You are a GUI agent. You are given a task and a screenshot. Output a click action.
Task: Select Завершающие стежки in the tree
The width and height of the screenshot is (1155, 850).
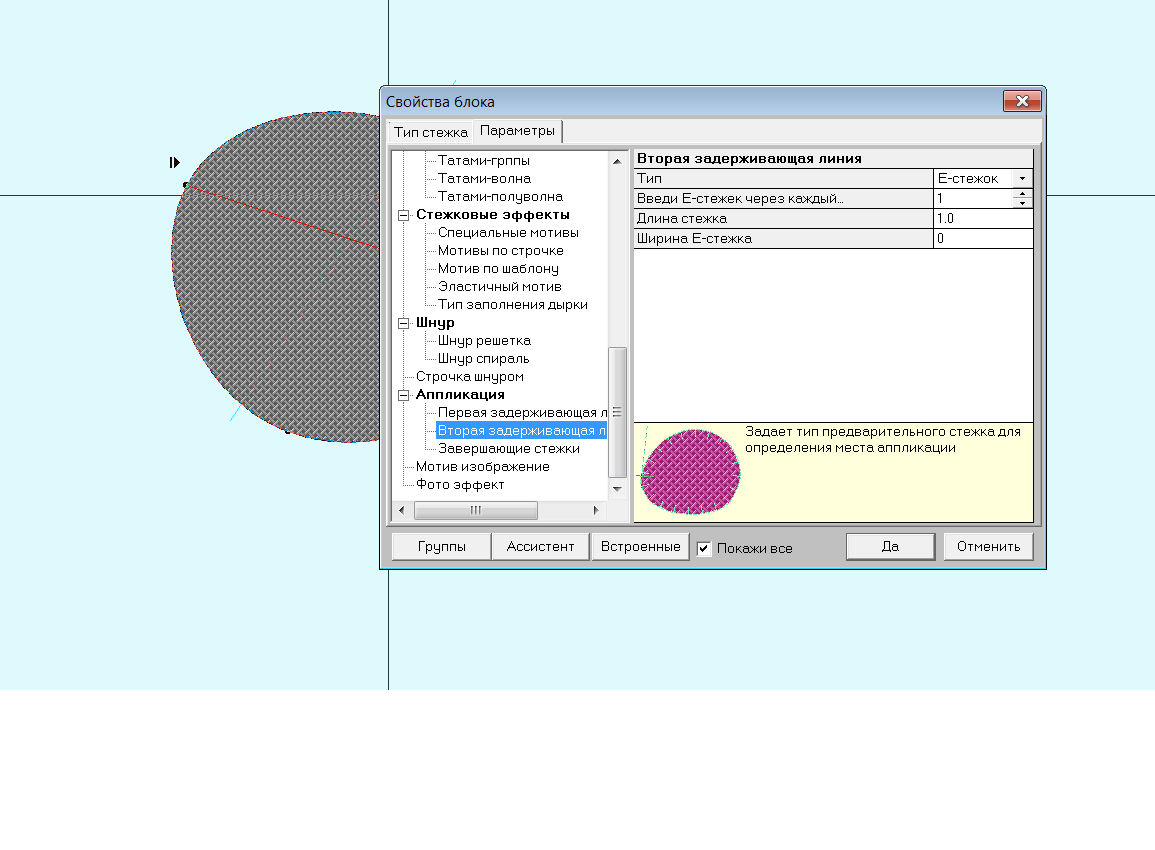[x=508, y=449]
